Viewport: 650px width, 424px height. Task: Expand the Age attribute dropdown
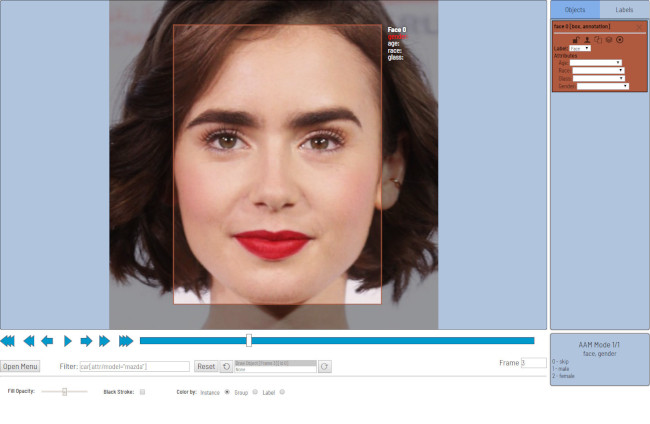click(x=596, y=63)
